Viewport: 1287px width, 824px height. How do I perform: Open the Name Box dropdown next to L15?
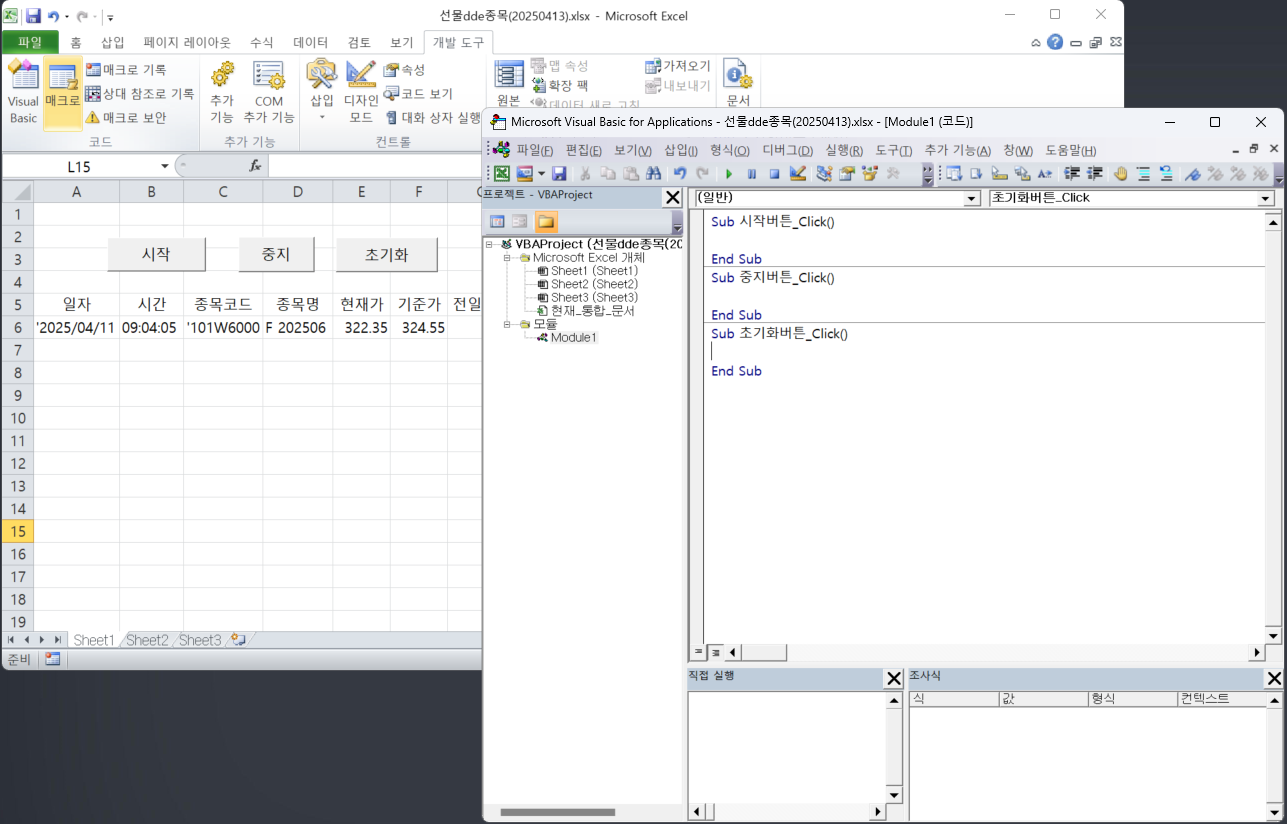(165, 166)
